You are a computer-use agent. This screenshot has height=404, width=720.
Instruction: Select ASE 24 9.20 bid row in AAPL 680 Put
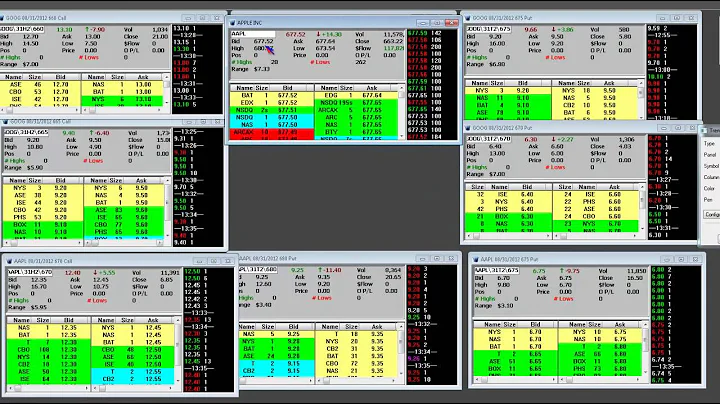pyautogui.click(x=276, y=356)
